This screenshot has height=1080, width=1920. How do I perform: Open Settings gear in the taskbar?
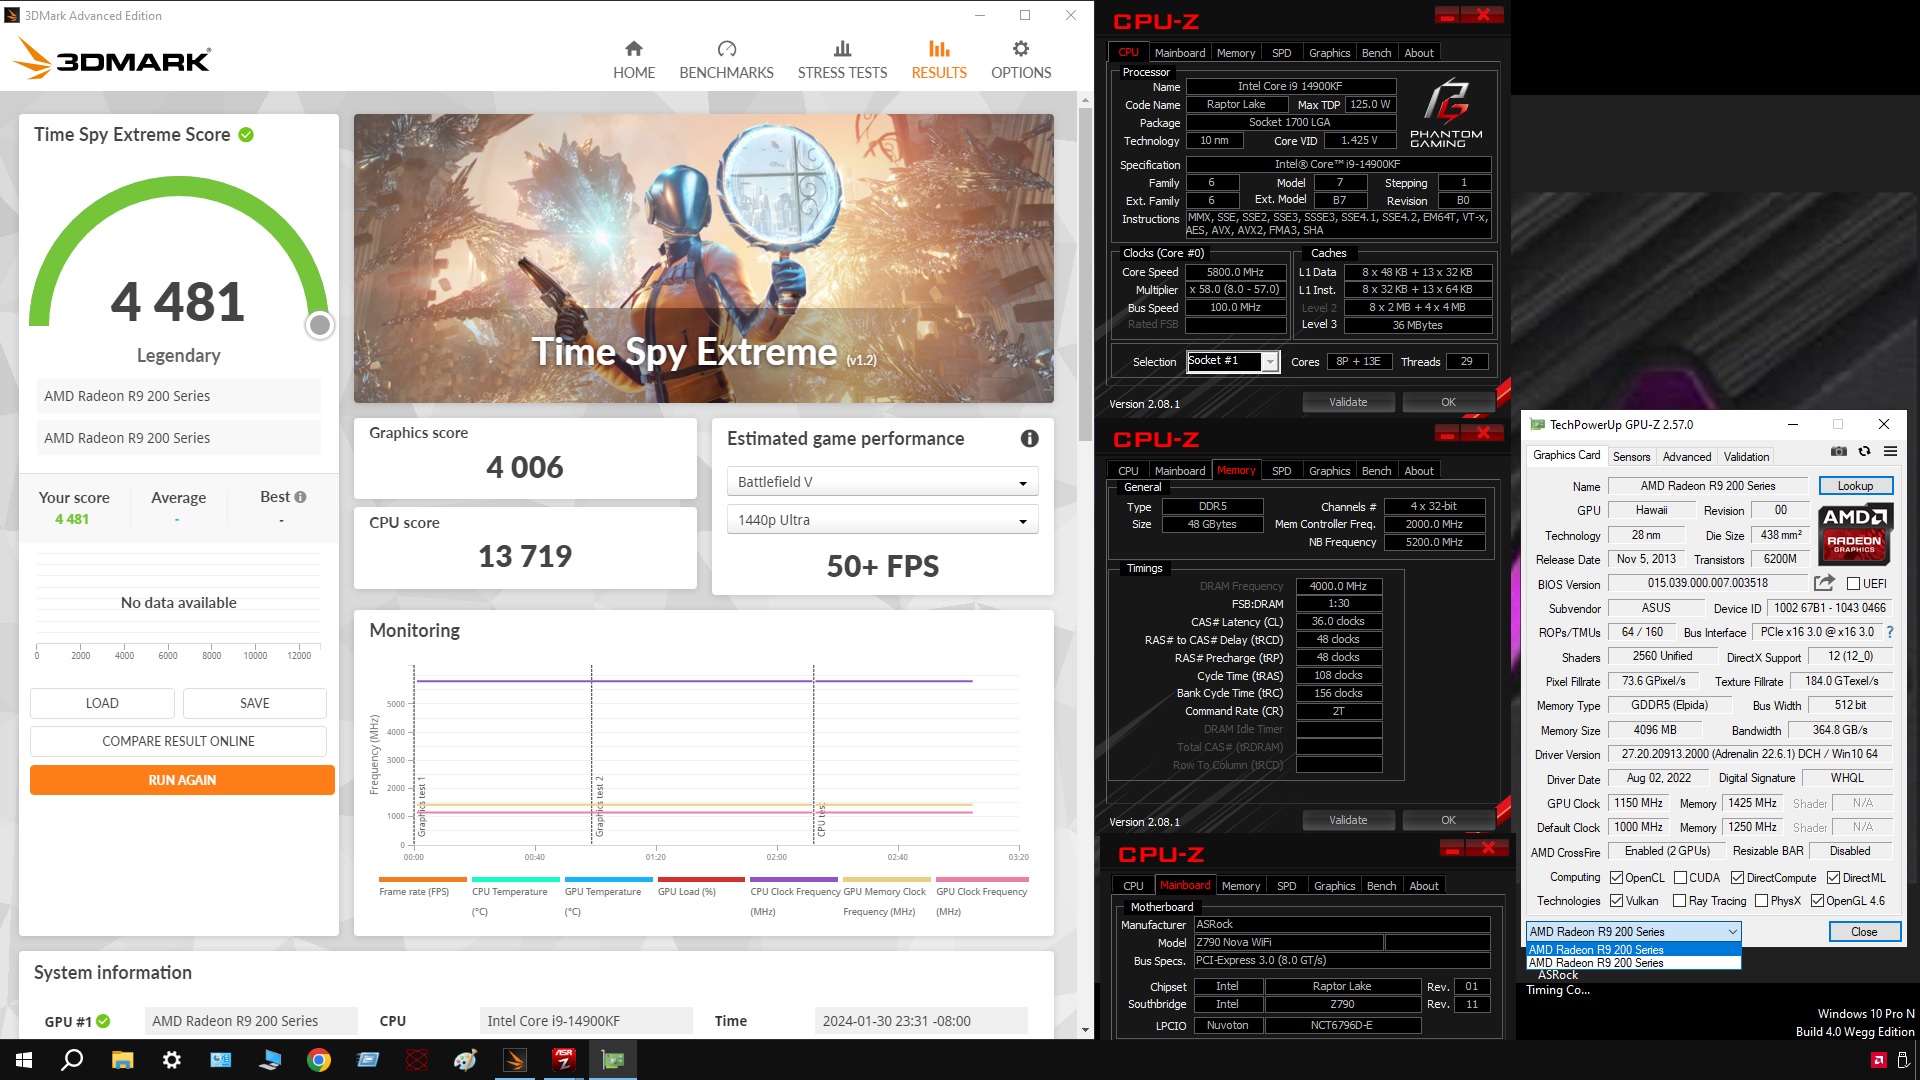(172, 1060)
